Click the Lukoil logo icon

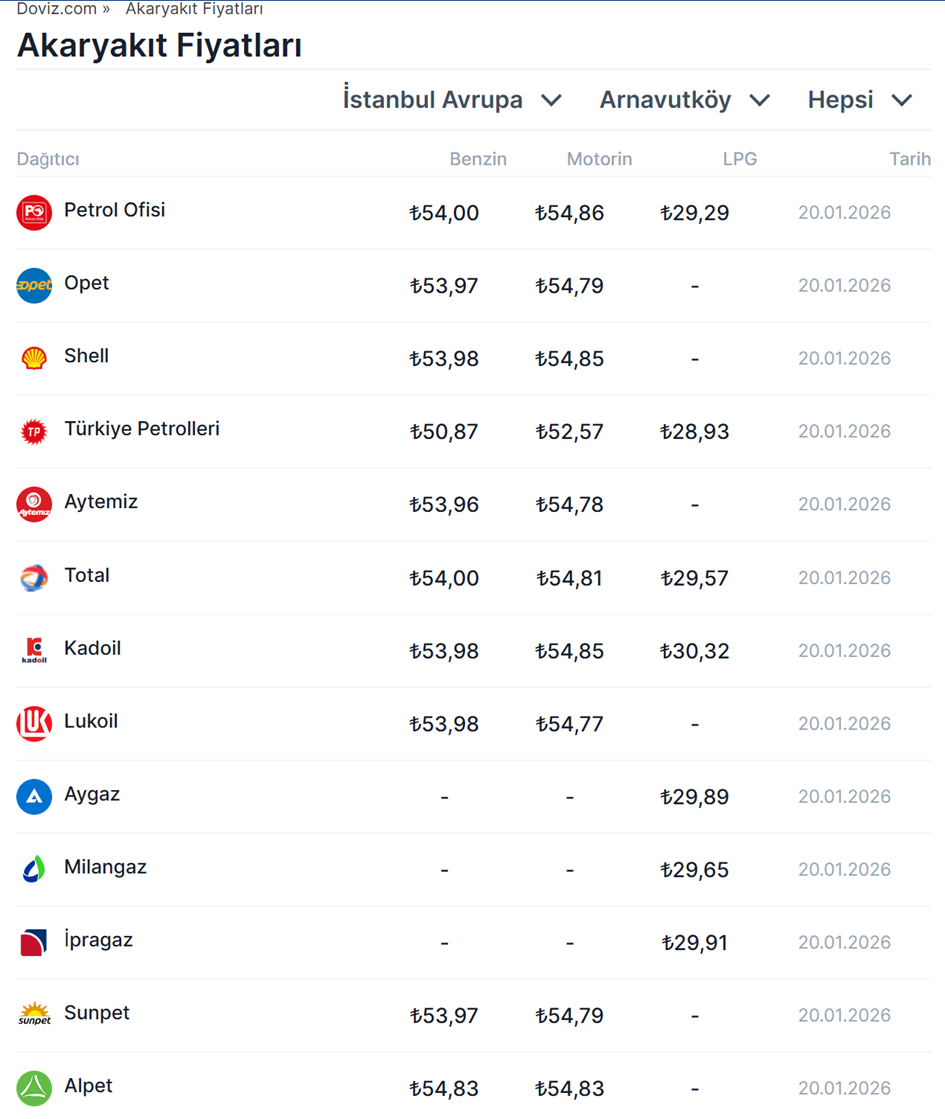[x=34, y=723]
